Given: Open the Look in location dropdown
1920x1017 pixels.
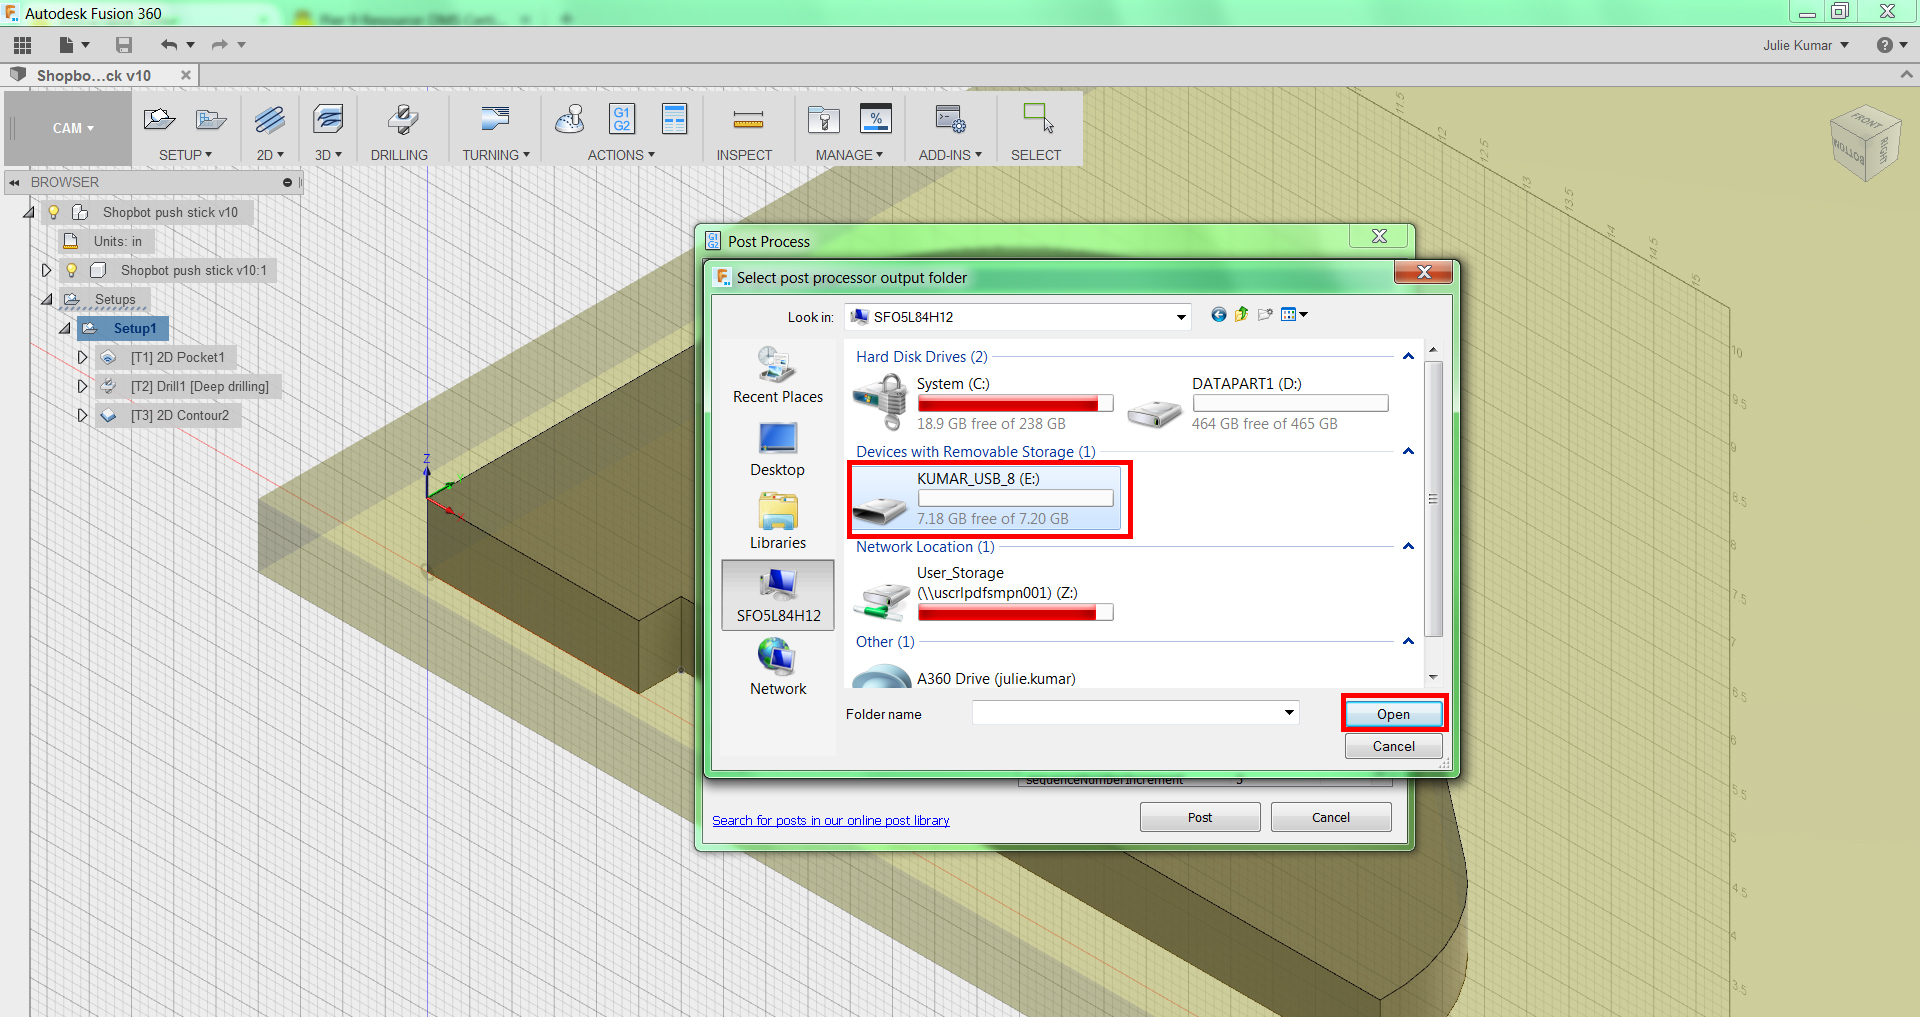Looking at the screenshot, I should click(x=1181, y=317).
